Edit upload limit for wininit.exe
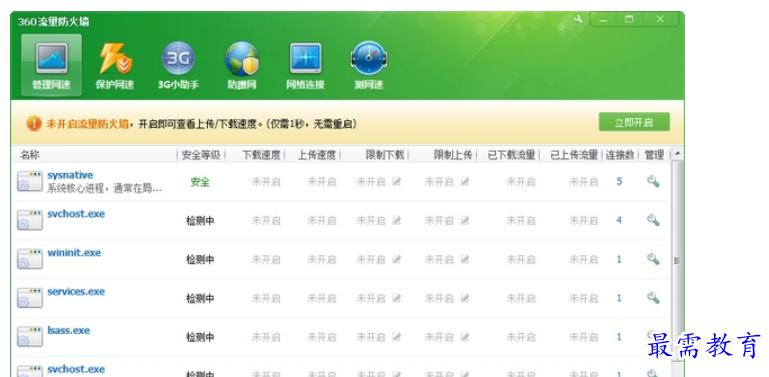 click(x=464, y=259)
